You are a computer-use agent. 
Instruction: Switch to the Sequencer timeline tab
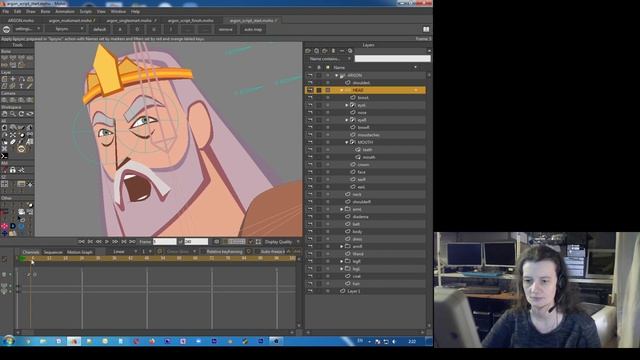click(53, 252)
